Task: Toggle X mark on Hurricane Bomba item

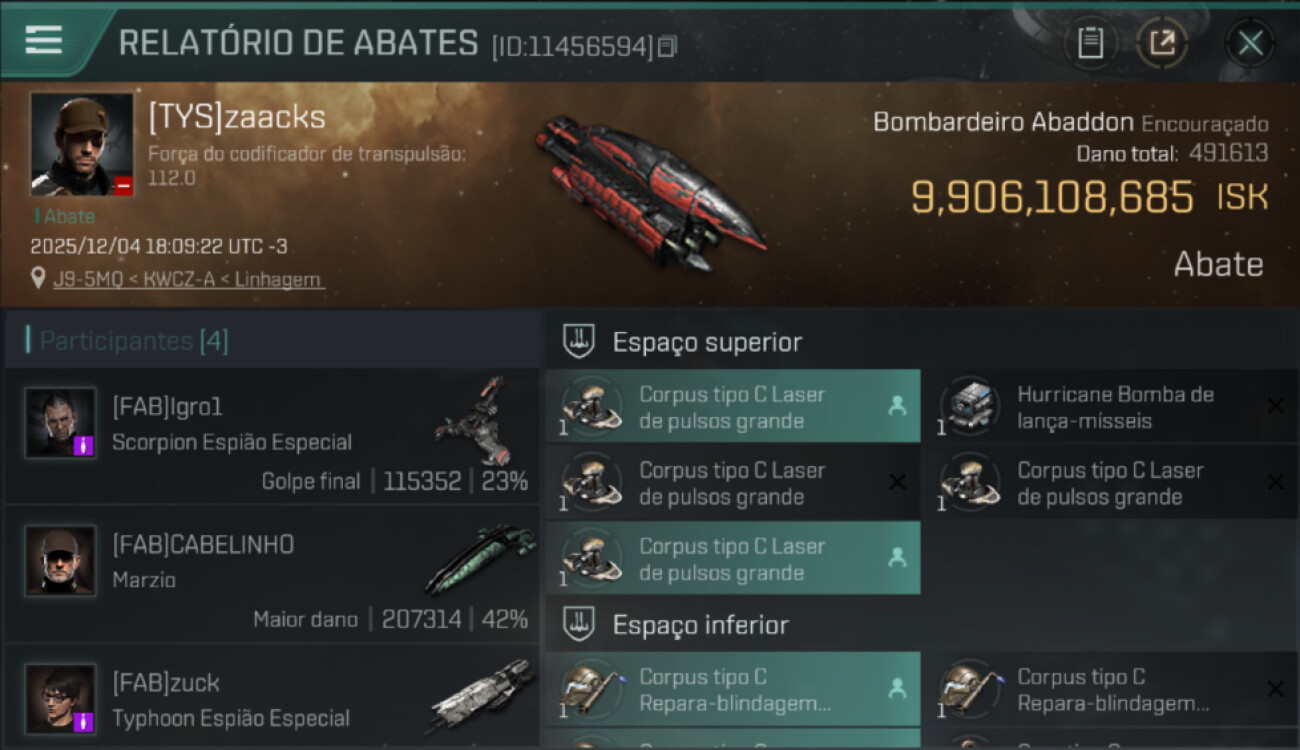Action: tap(1275, 406)
